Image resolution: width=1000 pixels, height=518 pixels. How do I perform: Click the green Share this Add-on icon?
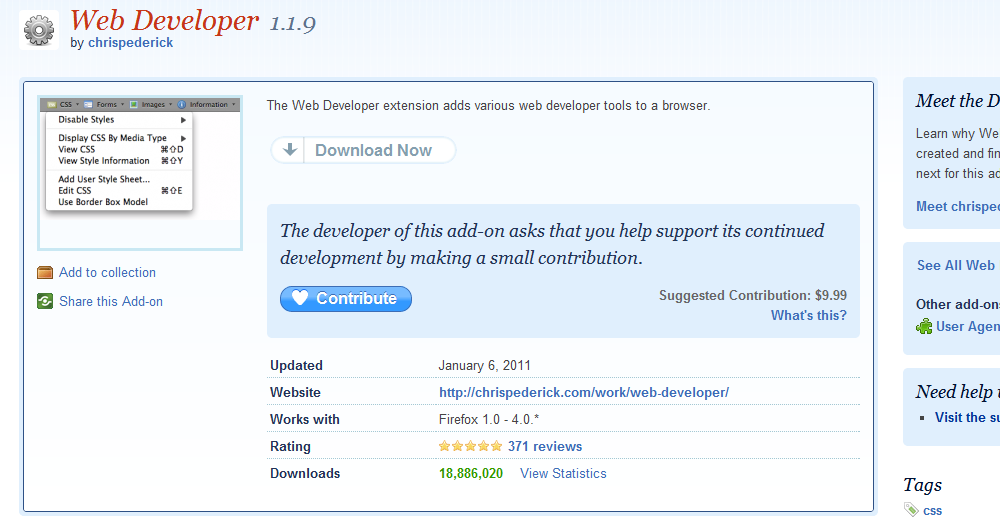[x=45, y=301]
